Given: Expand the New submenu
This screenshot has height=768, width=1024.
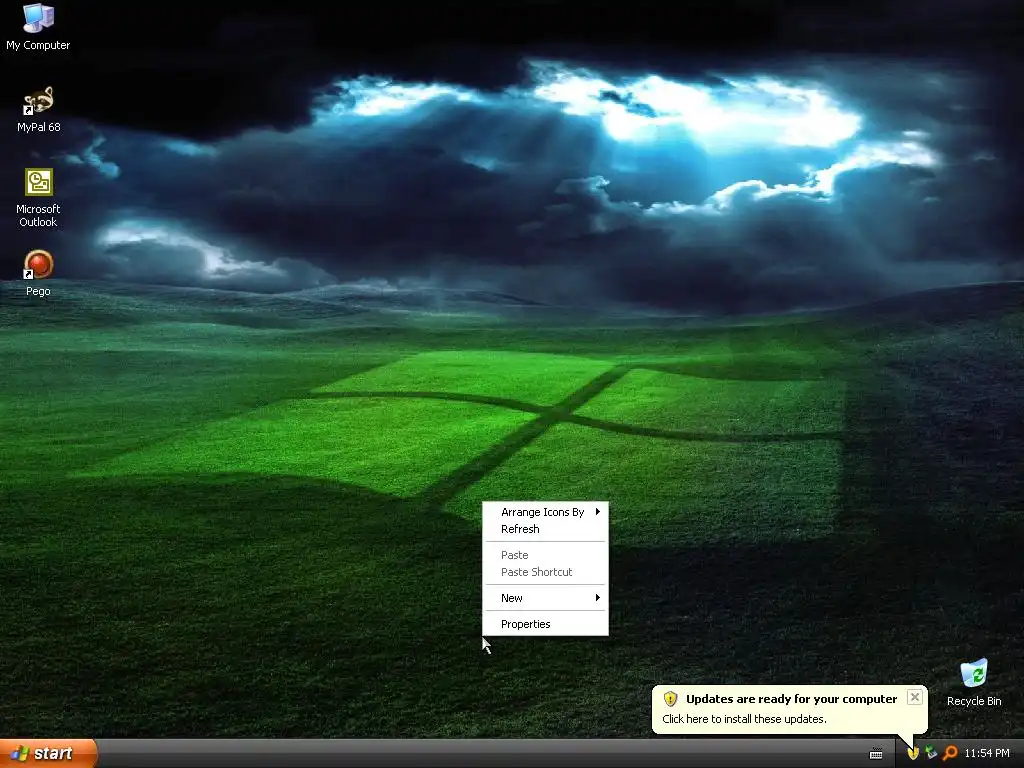Looking at the screenshot, I should tap(545, 598).
